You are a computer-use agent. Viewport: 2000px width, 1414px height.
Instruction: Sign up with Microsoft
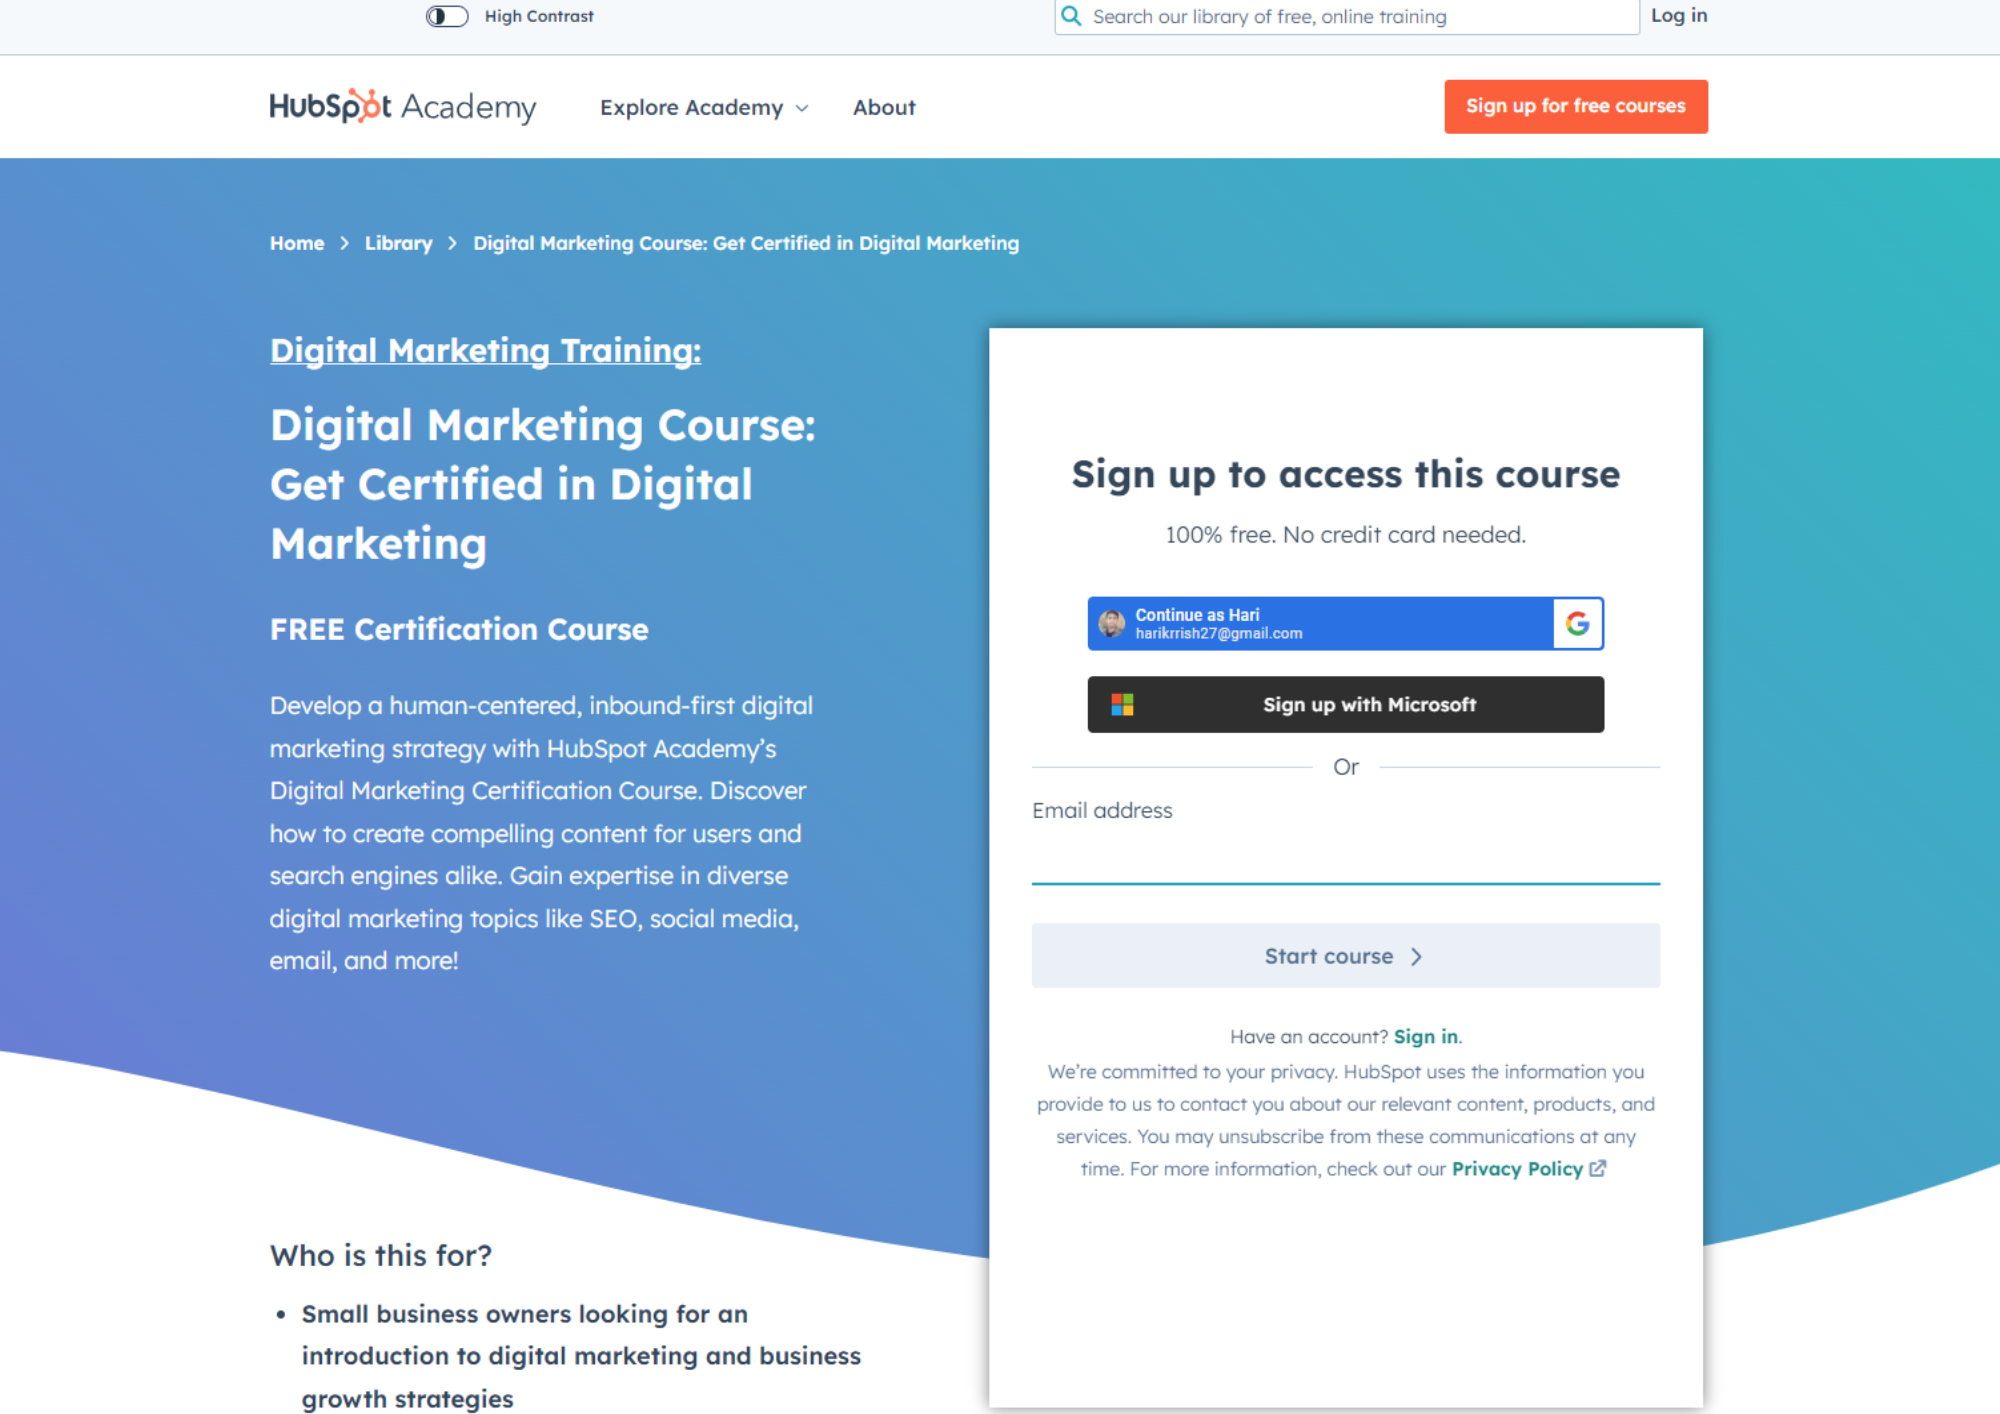point(1345,704)
